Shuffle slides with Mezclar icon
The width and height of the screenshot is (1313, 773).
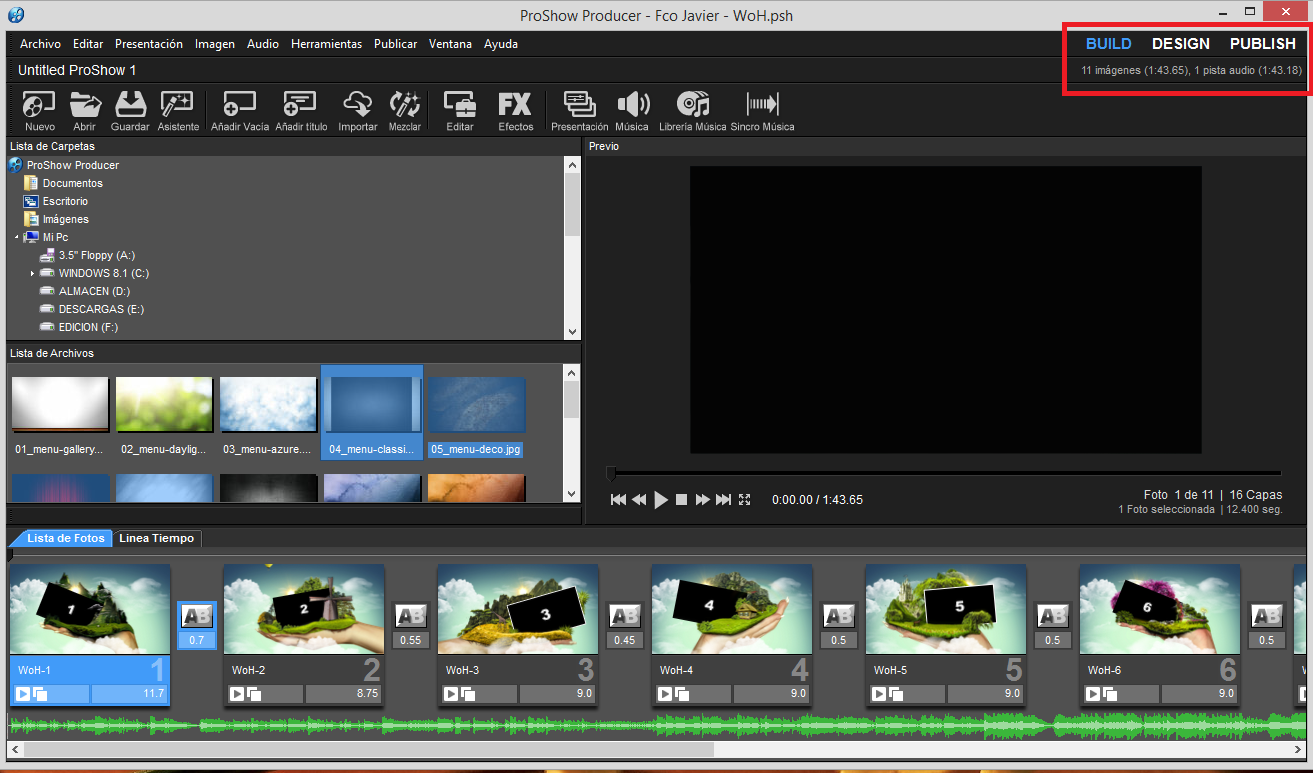pos(405,111)
